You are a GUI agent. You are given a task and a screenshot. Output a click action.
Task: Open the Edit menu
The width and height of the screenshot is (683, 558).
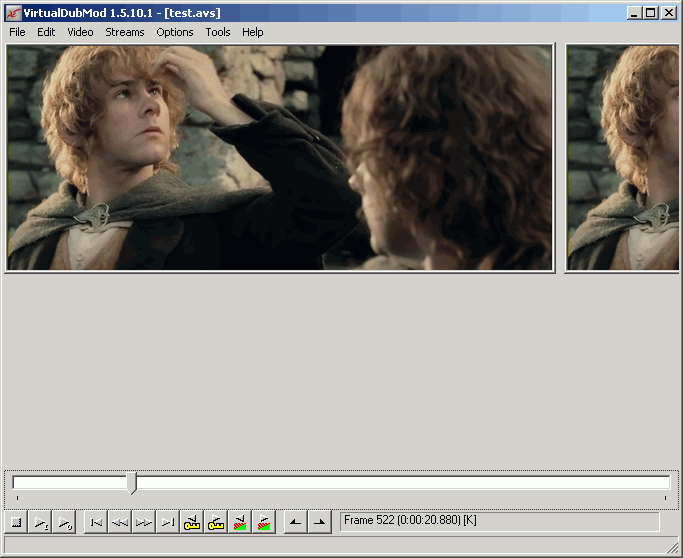[x=46, y=32]
